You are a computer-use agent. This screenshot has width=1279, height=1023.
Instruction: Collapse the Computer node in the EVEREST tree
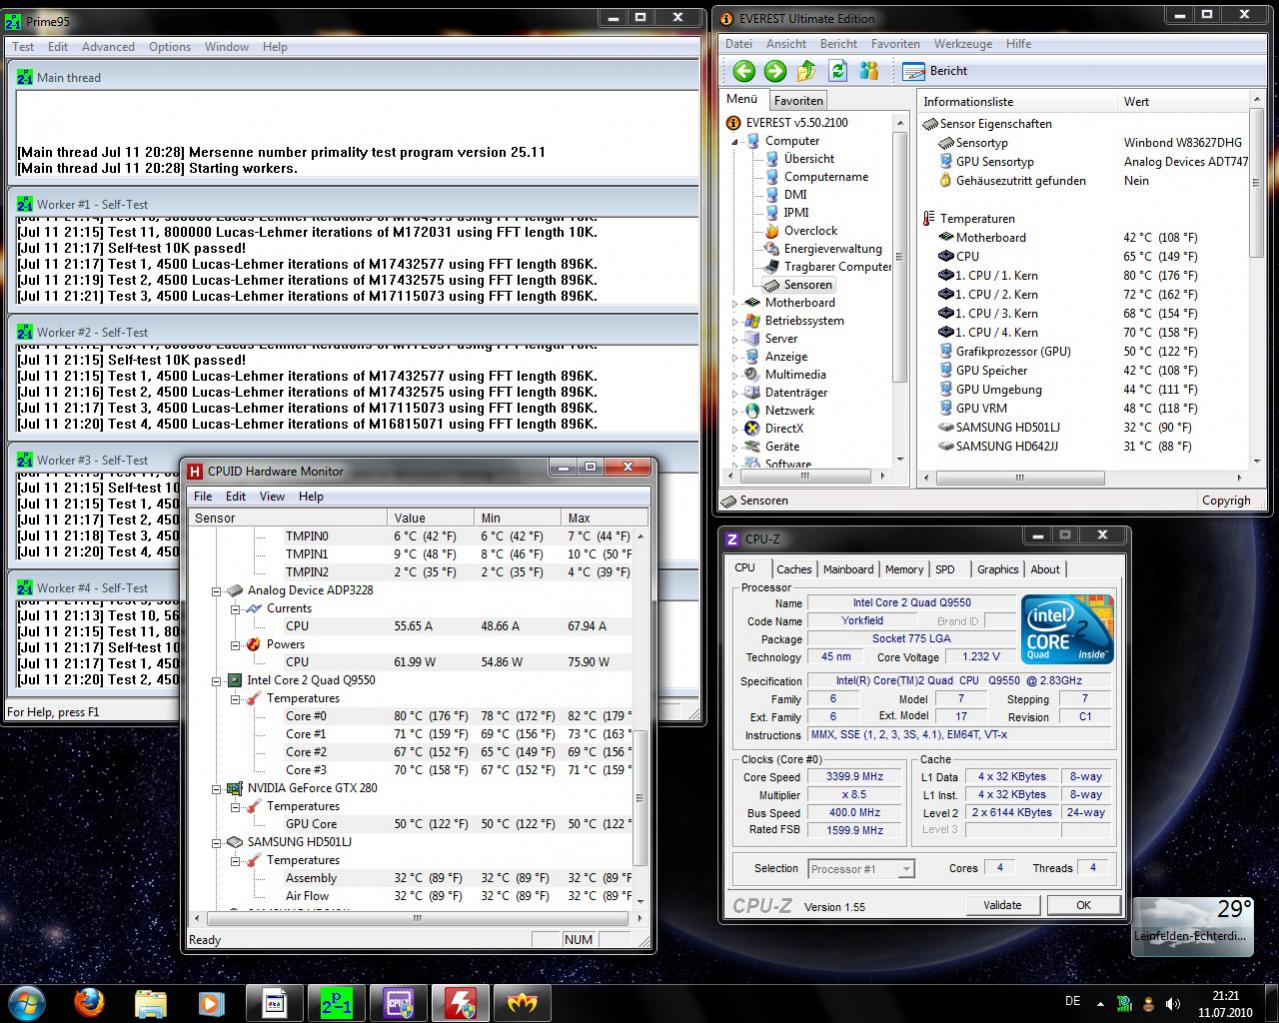click(x=735, y=141)
